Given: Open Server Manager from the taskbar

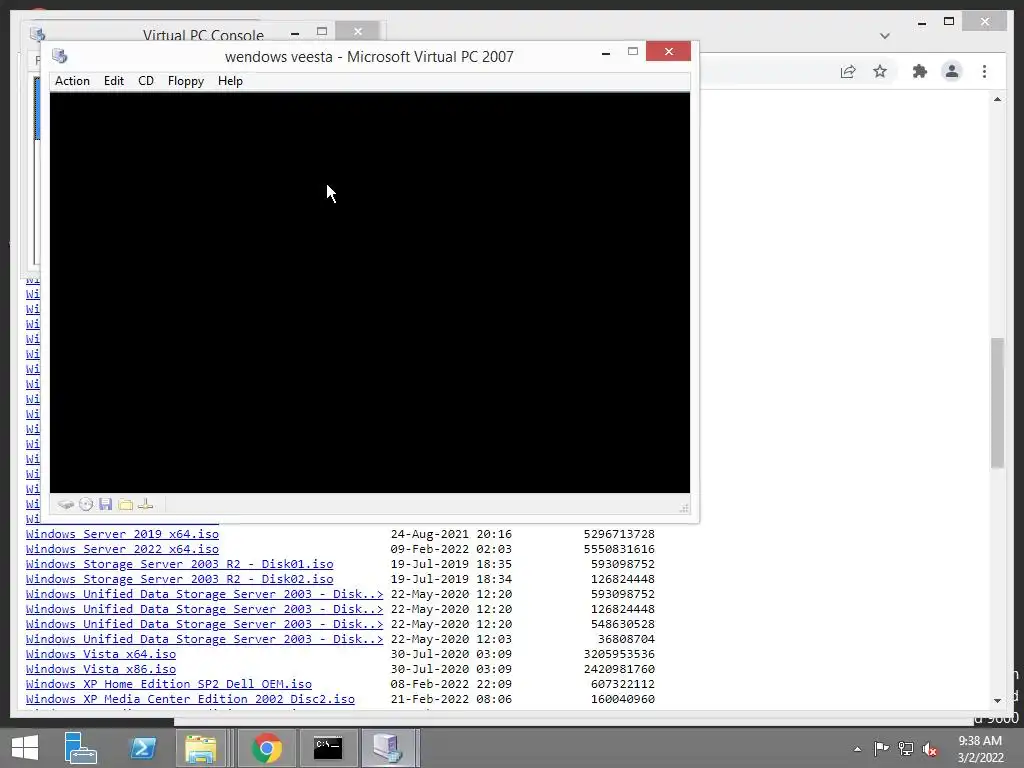Looking at the screenshot, I should (80, 748).
